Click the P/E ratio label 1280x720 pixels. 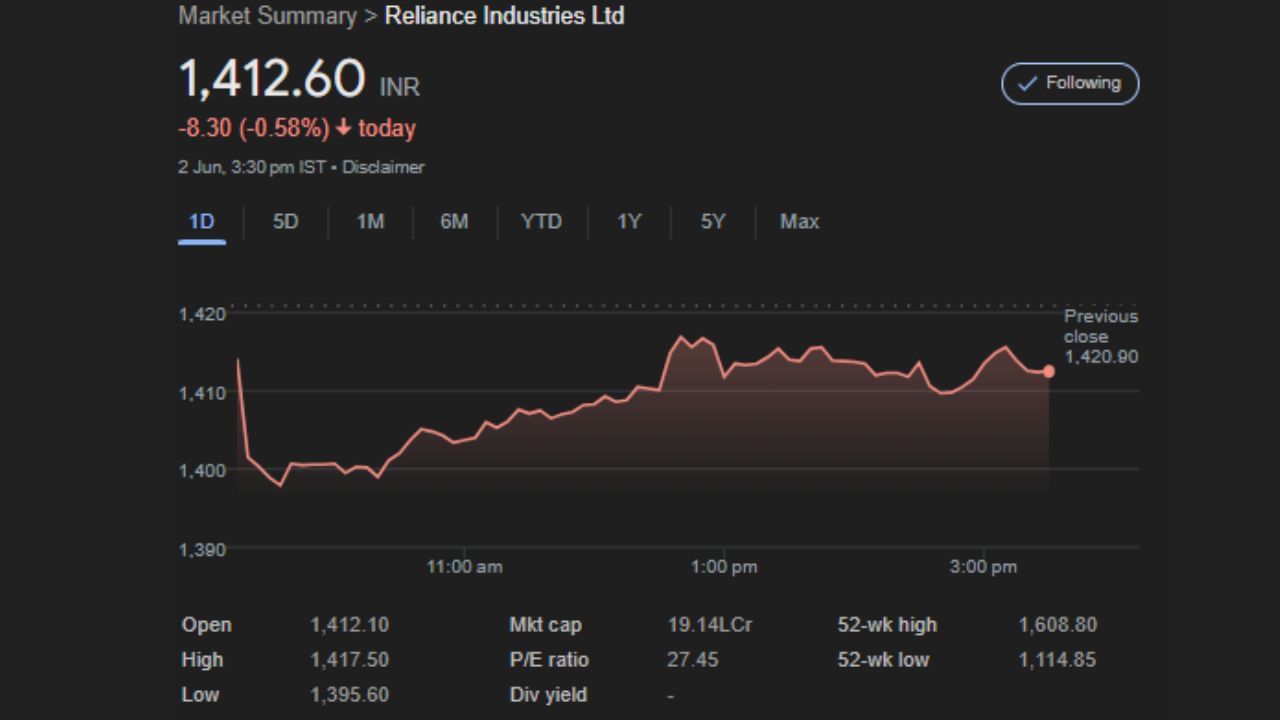[549, 660]
